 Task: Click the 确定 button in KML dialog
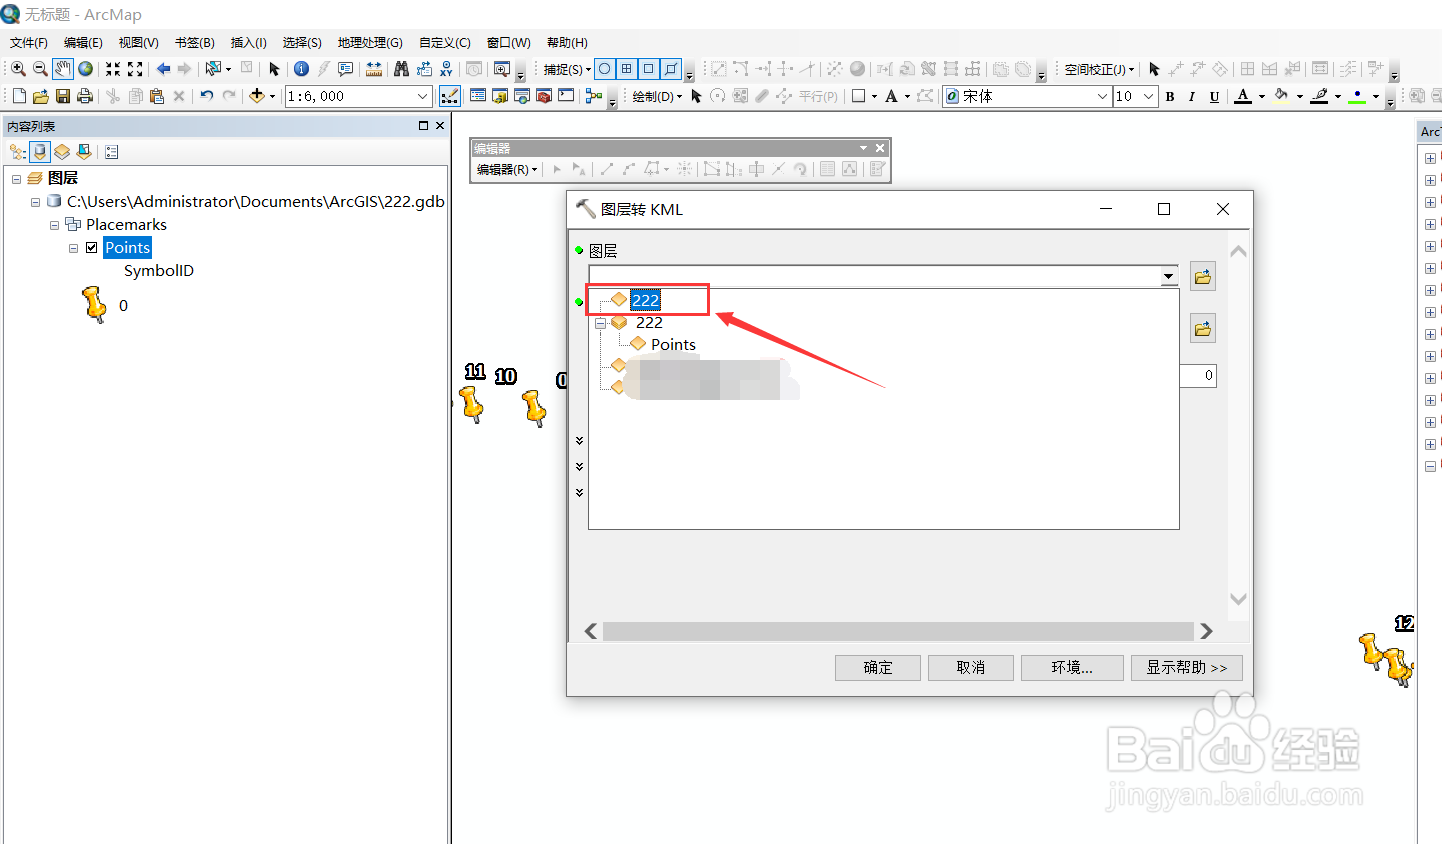click(x=877, y=667)
